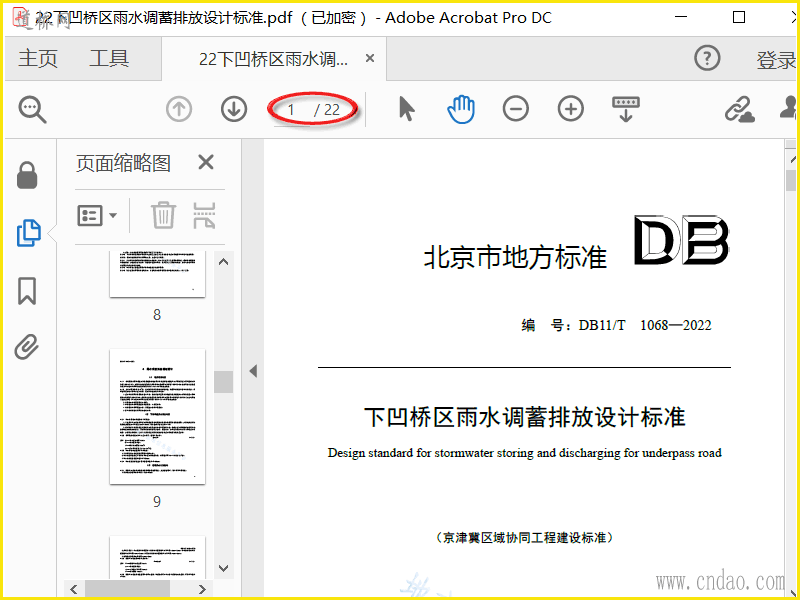Click the share link cloud icon
Viewport: 800px width, 600px height.
point(740,109)
